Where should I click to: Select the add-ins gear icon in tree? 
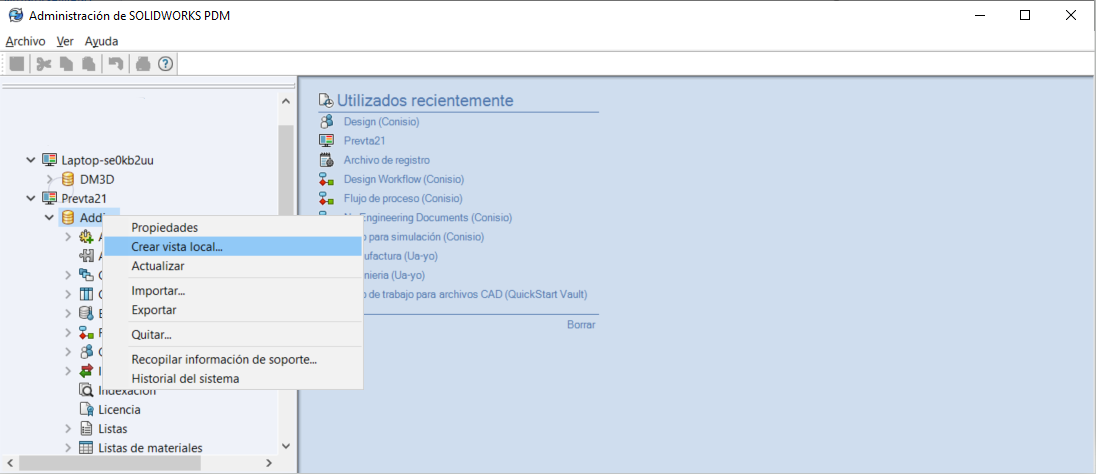click(87, 237)
